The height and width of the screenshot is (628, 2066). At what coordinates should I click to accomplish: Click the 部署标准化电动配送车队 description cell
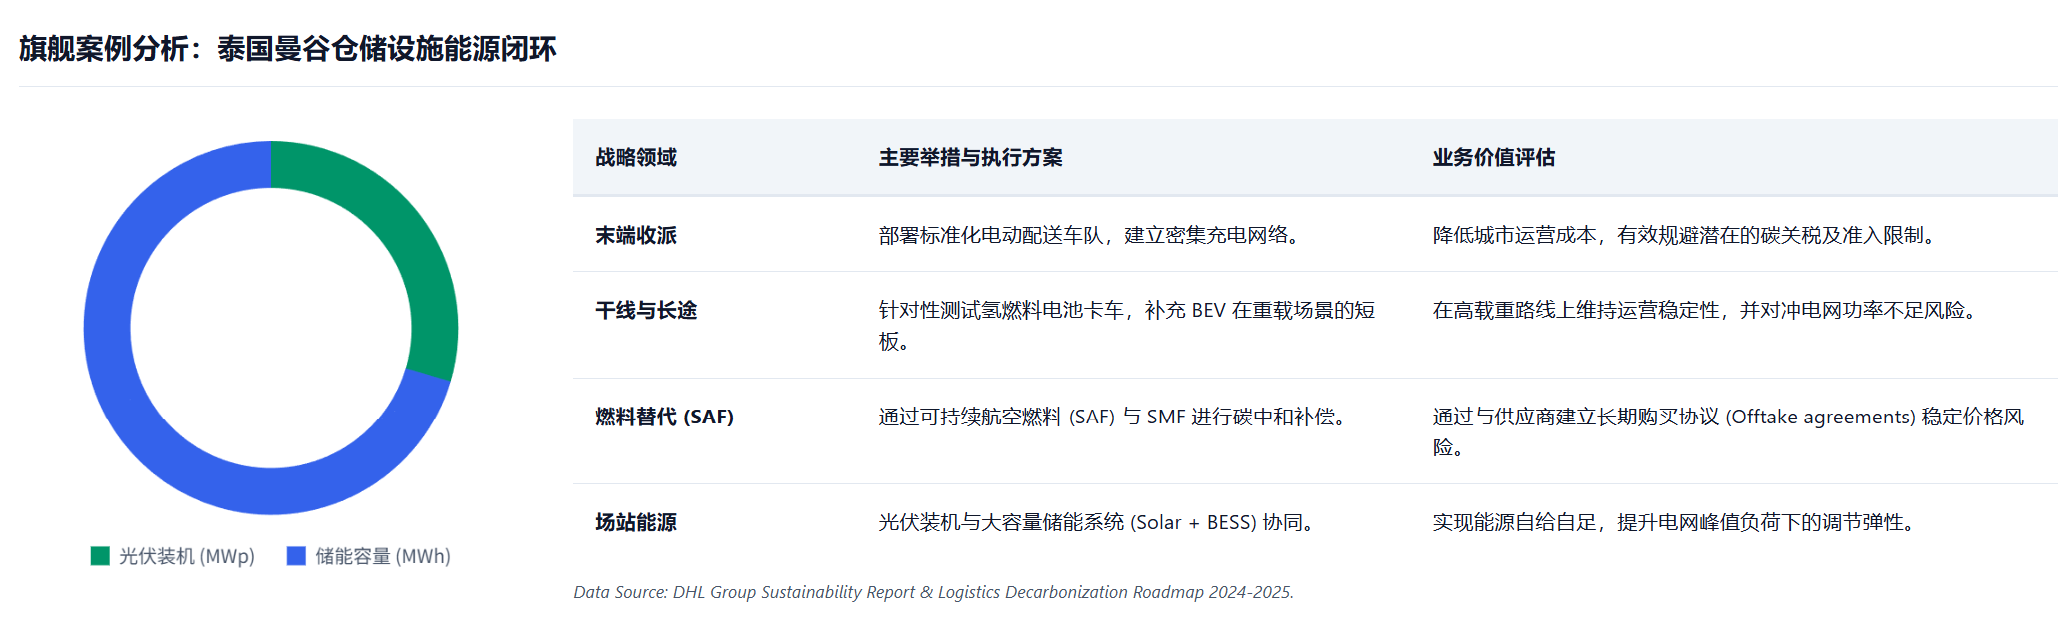(1092, 235)
